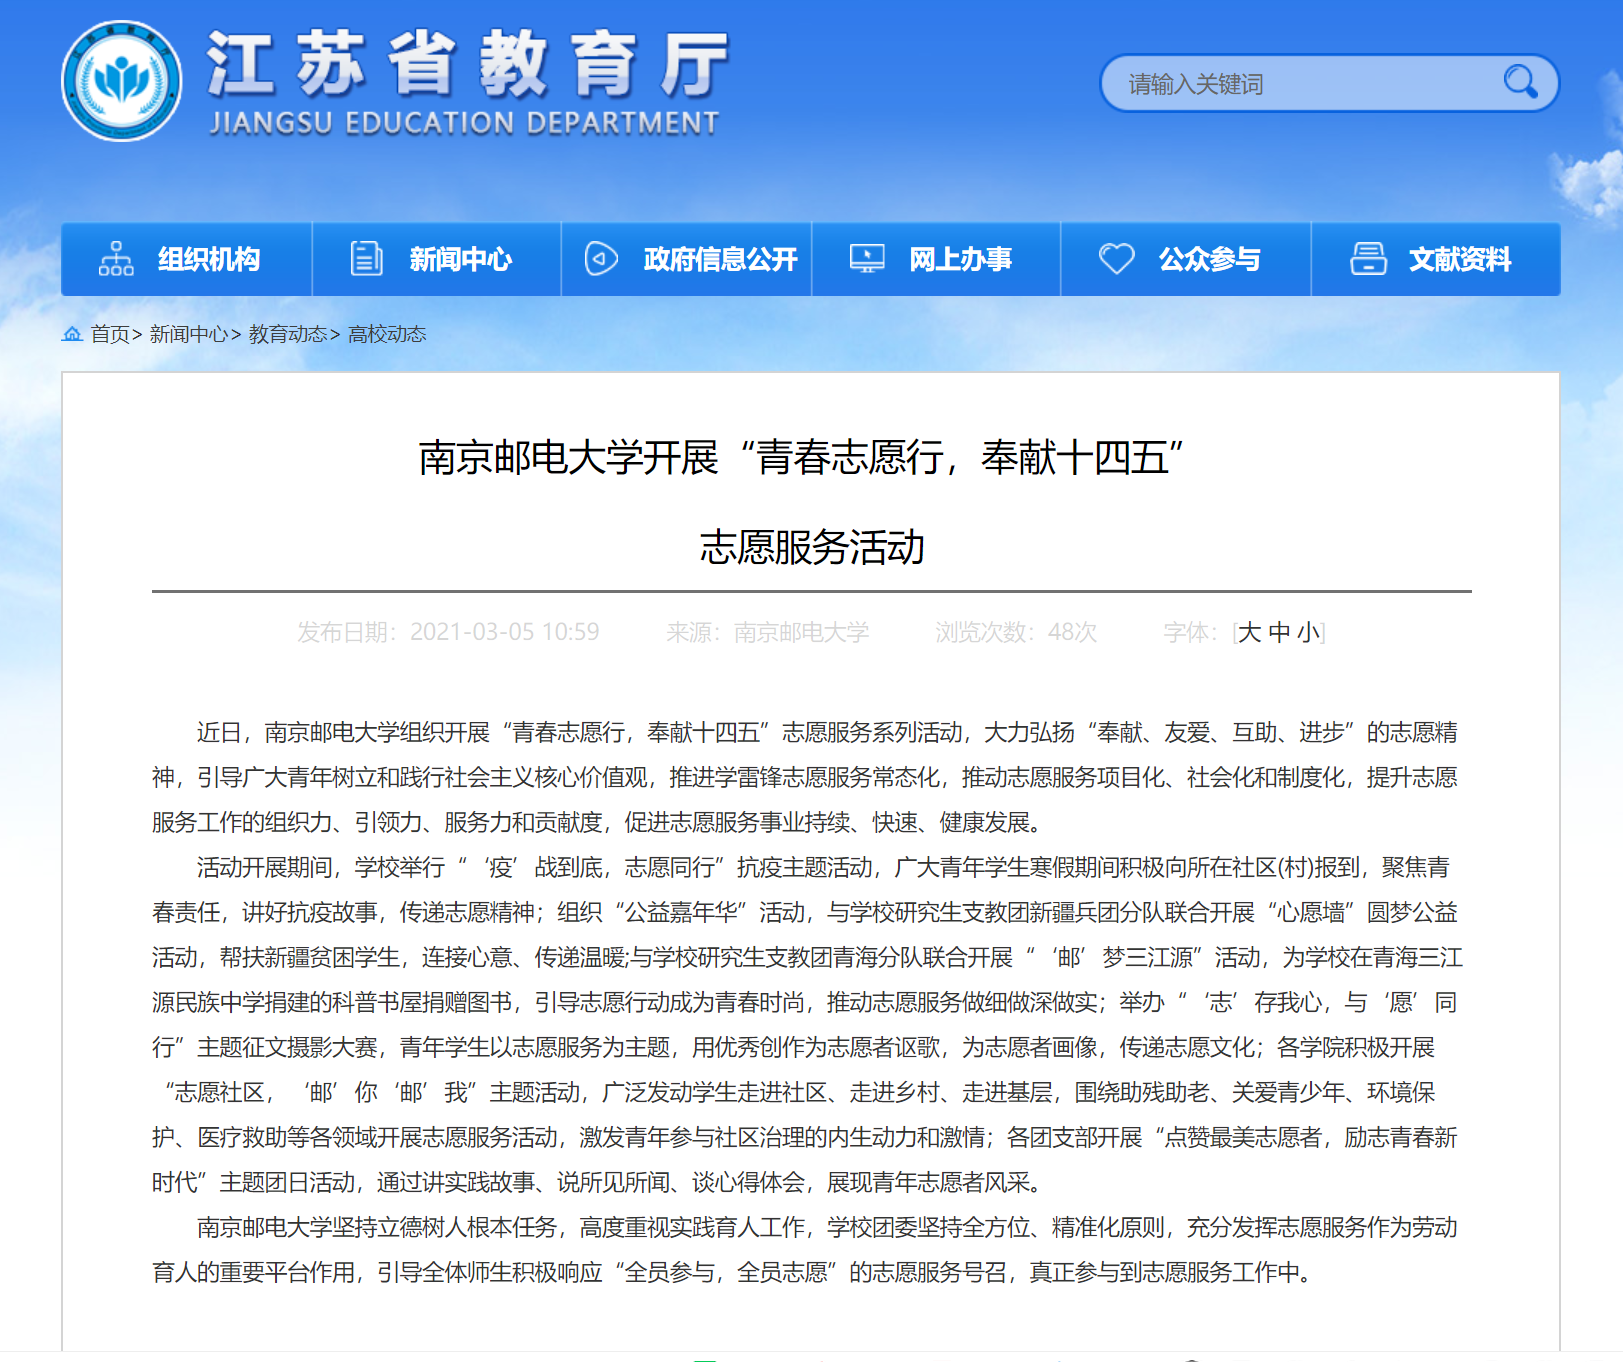The image size is (1623, 1362).
Task: Click the organization chart icon beside 组织机构
Action: 116,259
